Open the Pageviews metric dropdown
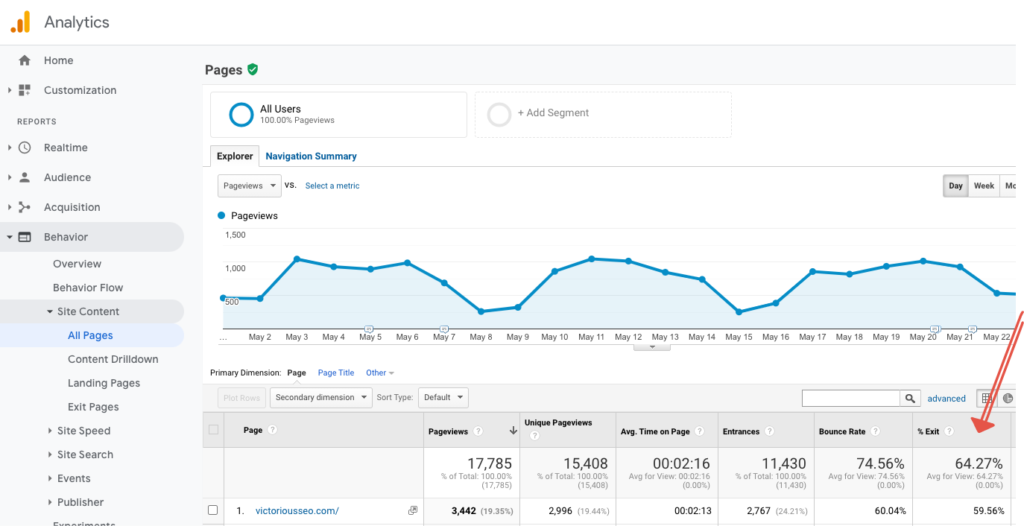The height and width of the screenshot is (526, 1024). tap(250, 186)
